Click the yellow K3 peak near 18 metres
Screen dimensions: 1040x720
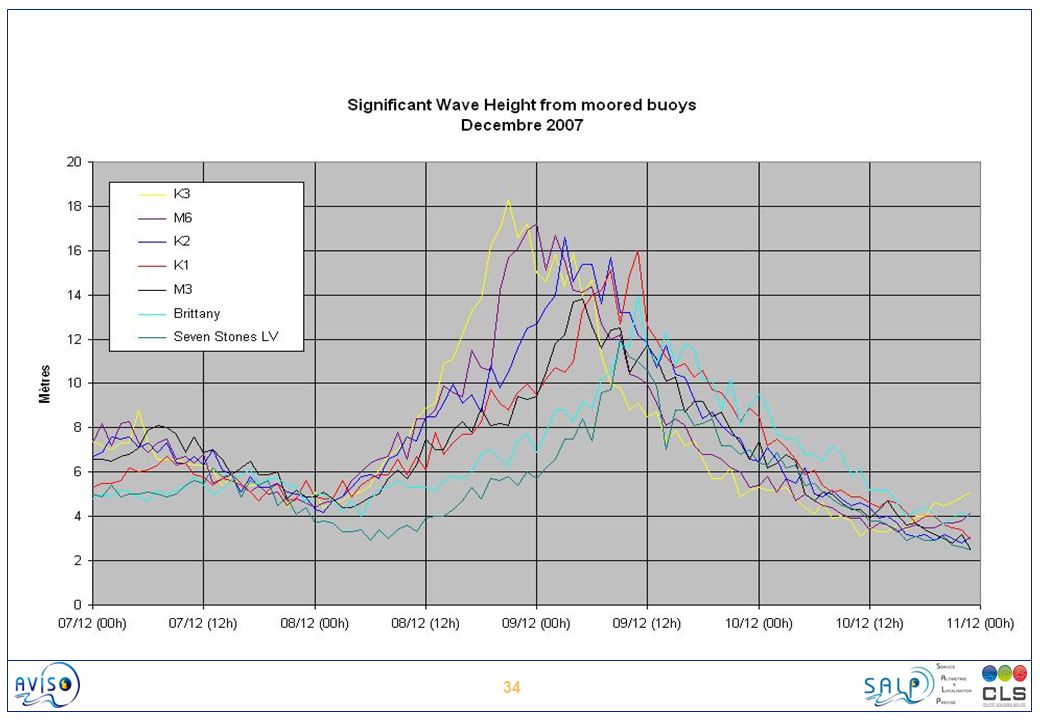(508, 200)
